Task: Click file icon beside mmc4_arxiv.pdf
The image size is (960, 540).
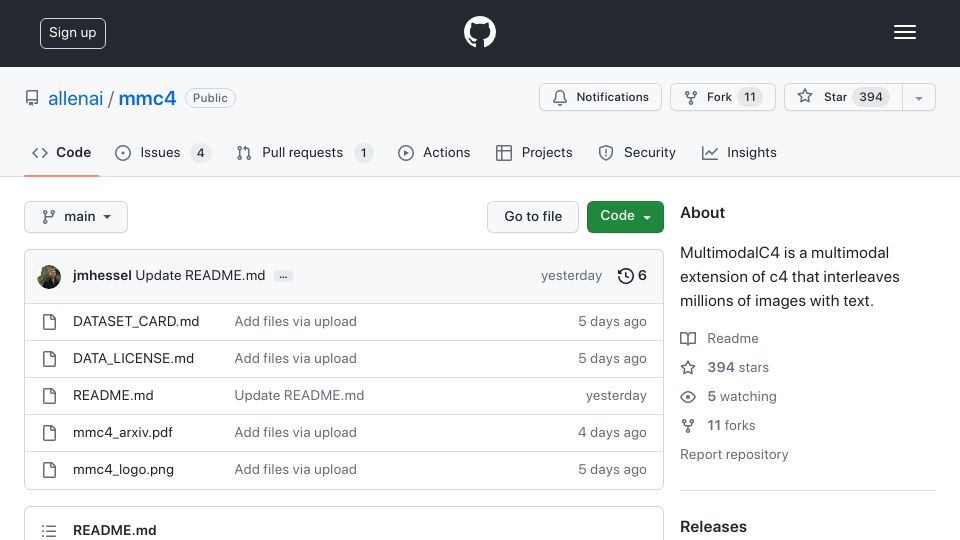Action: pyautogui.click(x=50, y=433)
